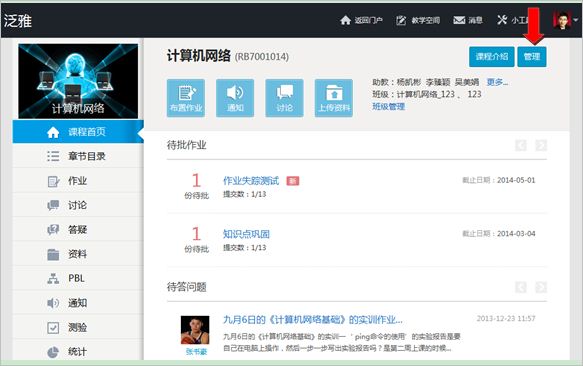Open the 讨论 discussion tile
This screenshot has width=583, height=366.
click(x=284, y=98)
